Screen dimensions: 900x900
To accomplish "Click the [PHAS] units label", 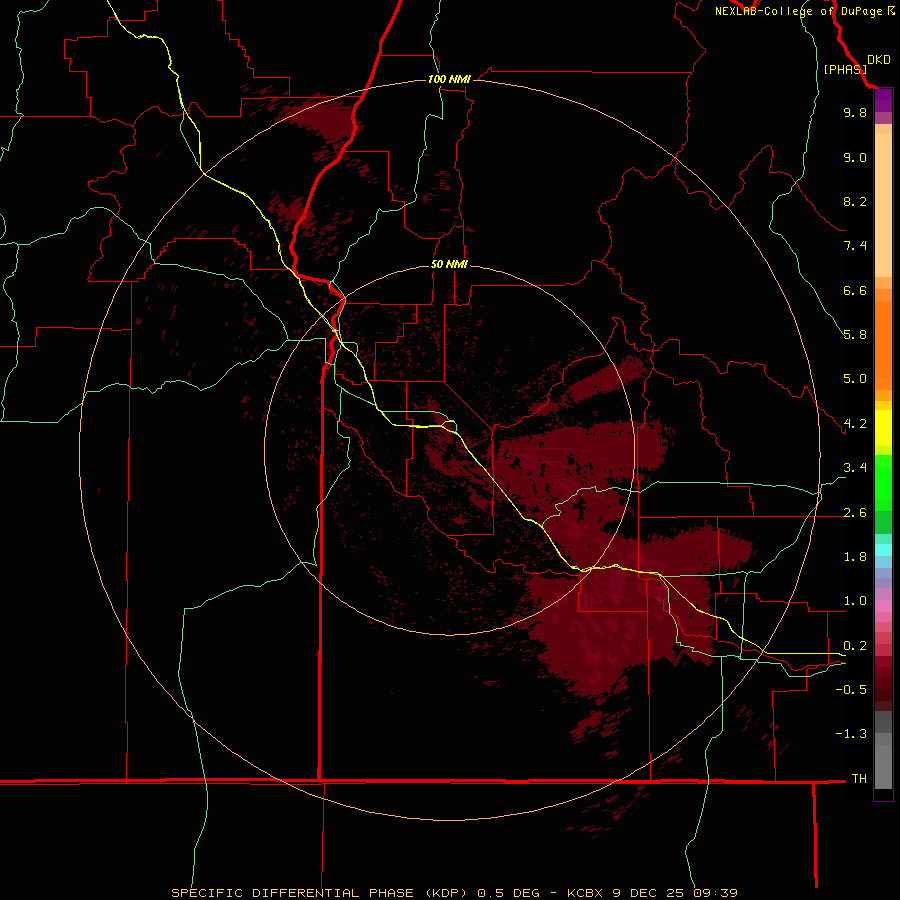I will pos(845,69).
